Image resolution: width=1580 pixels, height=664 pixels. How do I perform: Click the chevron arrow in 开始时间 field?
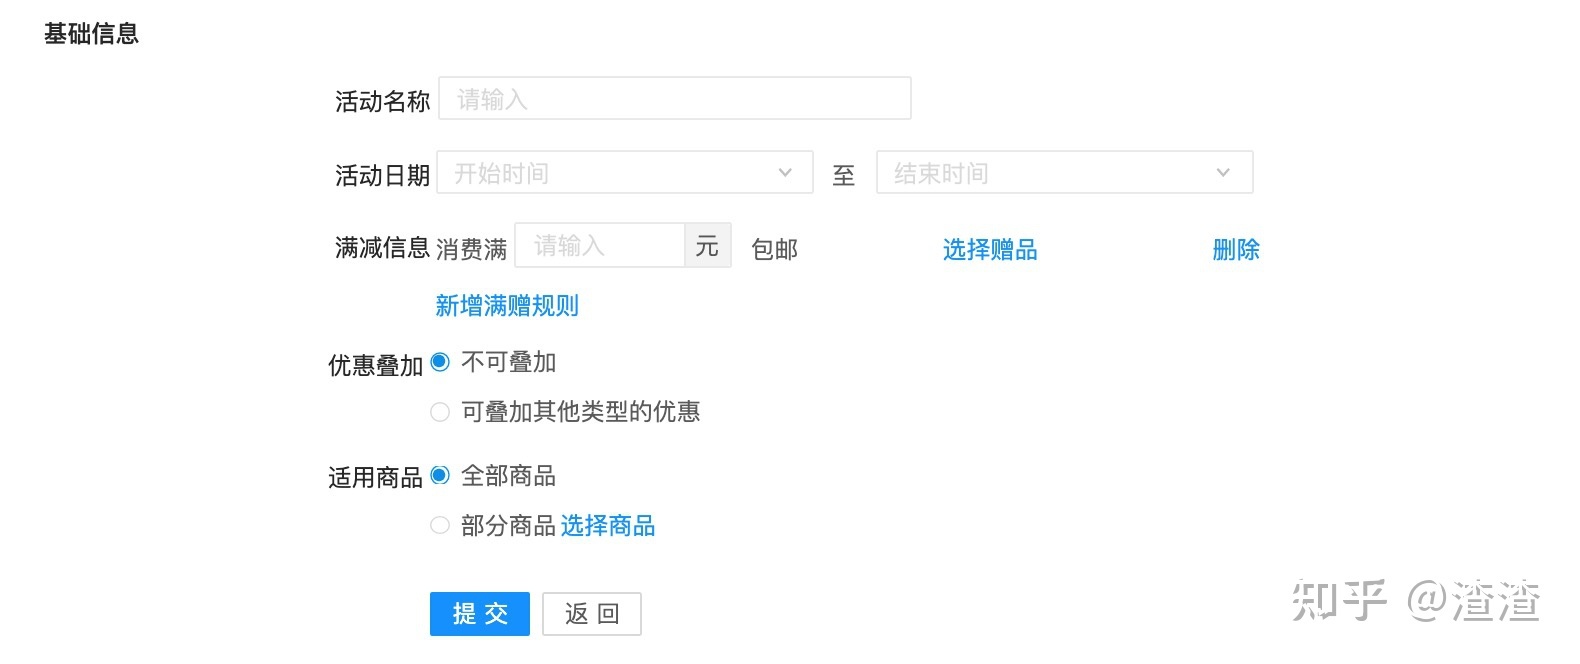tap(785, 173)
